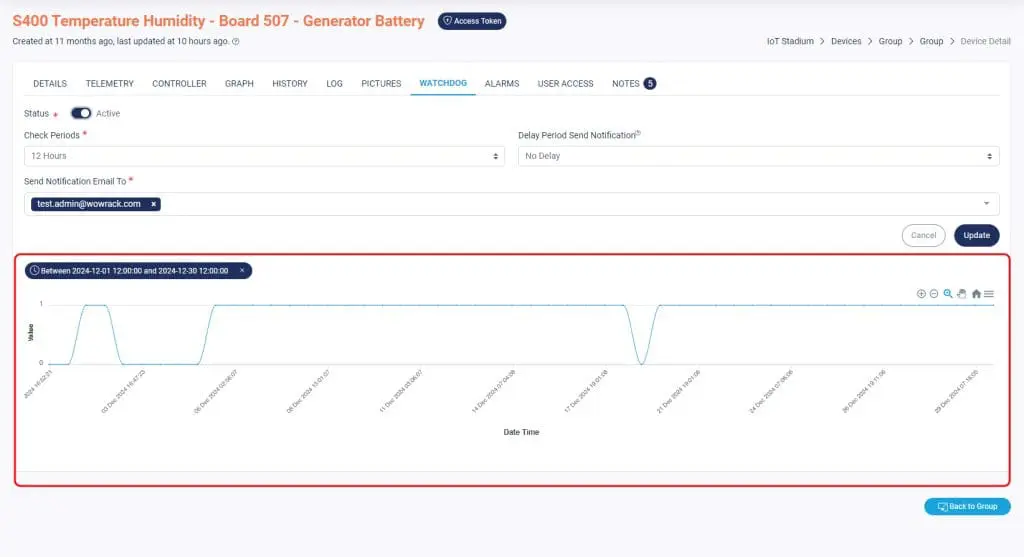Click the chart zoom in plus icon
The image size is (1024, 557).
pyautogui.click(x=921, y=293)
